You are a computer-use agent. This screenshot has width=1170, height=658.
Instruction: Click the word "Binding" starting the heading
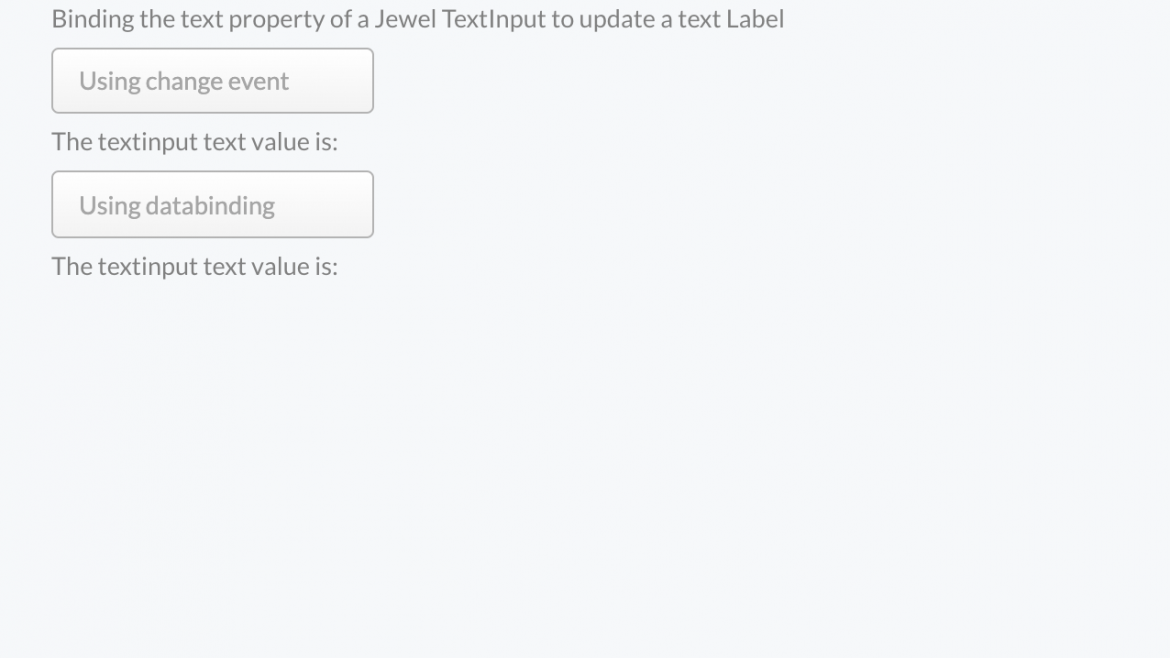[92, 19]
